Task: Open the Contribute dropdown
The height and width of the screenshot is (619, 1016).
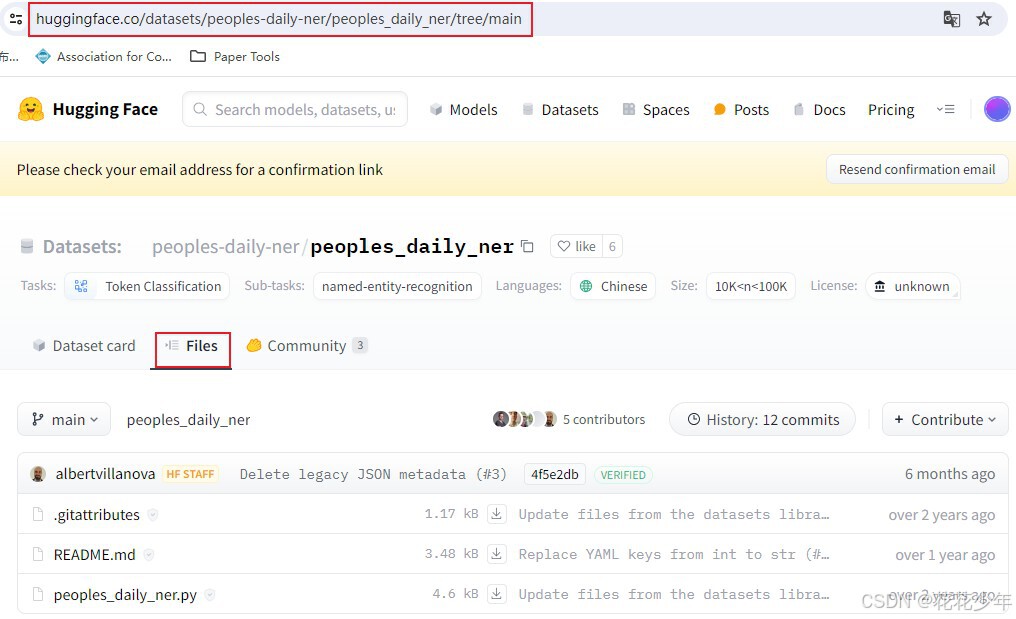Action: tap(944, 420)
